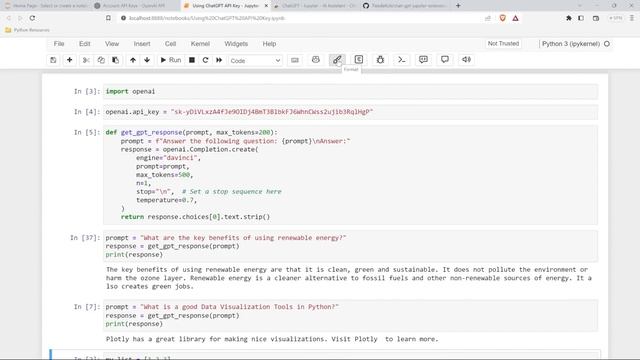This screenshot has width=640, height=360.
Task: Click the boxed E toolbar icon
Action: [359, 60]
